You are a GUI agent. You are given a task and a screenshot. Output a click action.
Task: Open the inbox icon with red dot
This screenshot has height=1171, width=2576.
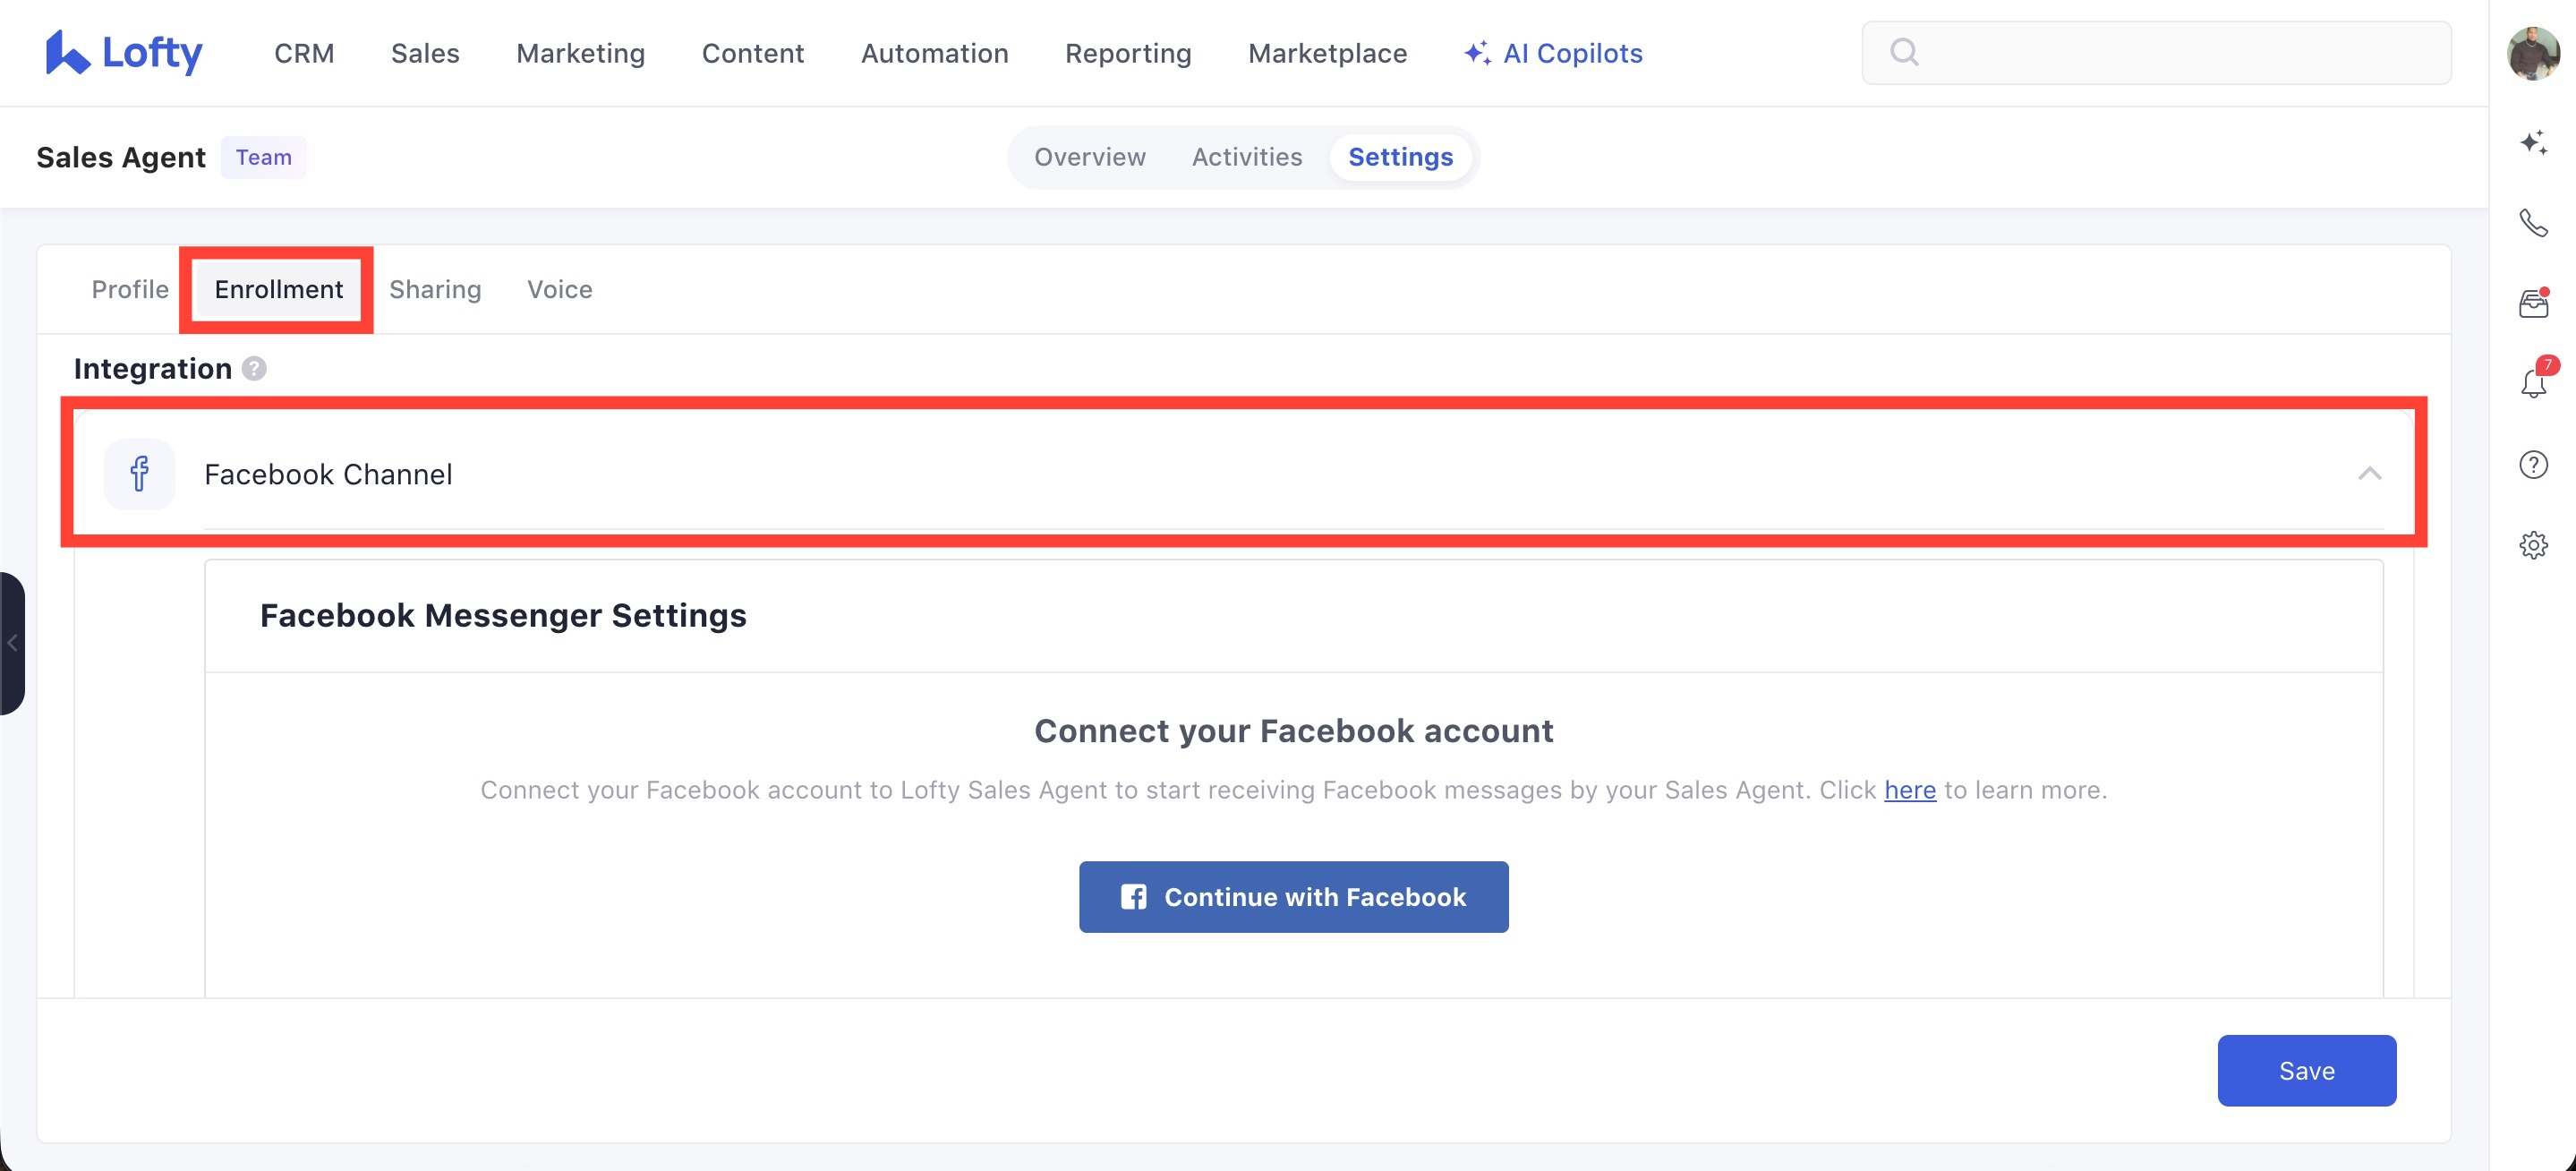2533,303
